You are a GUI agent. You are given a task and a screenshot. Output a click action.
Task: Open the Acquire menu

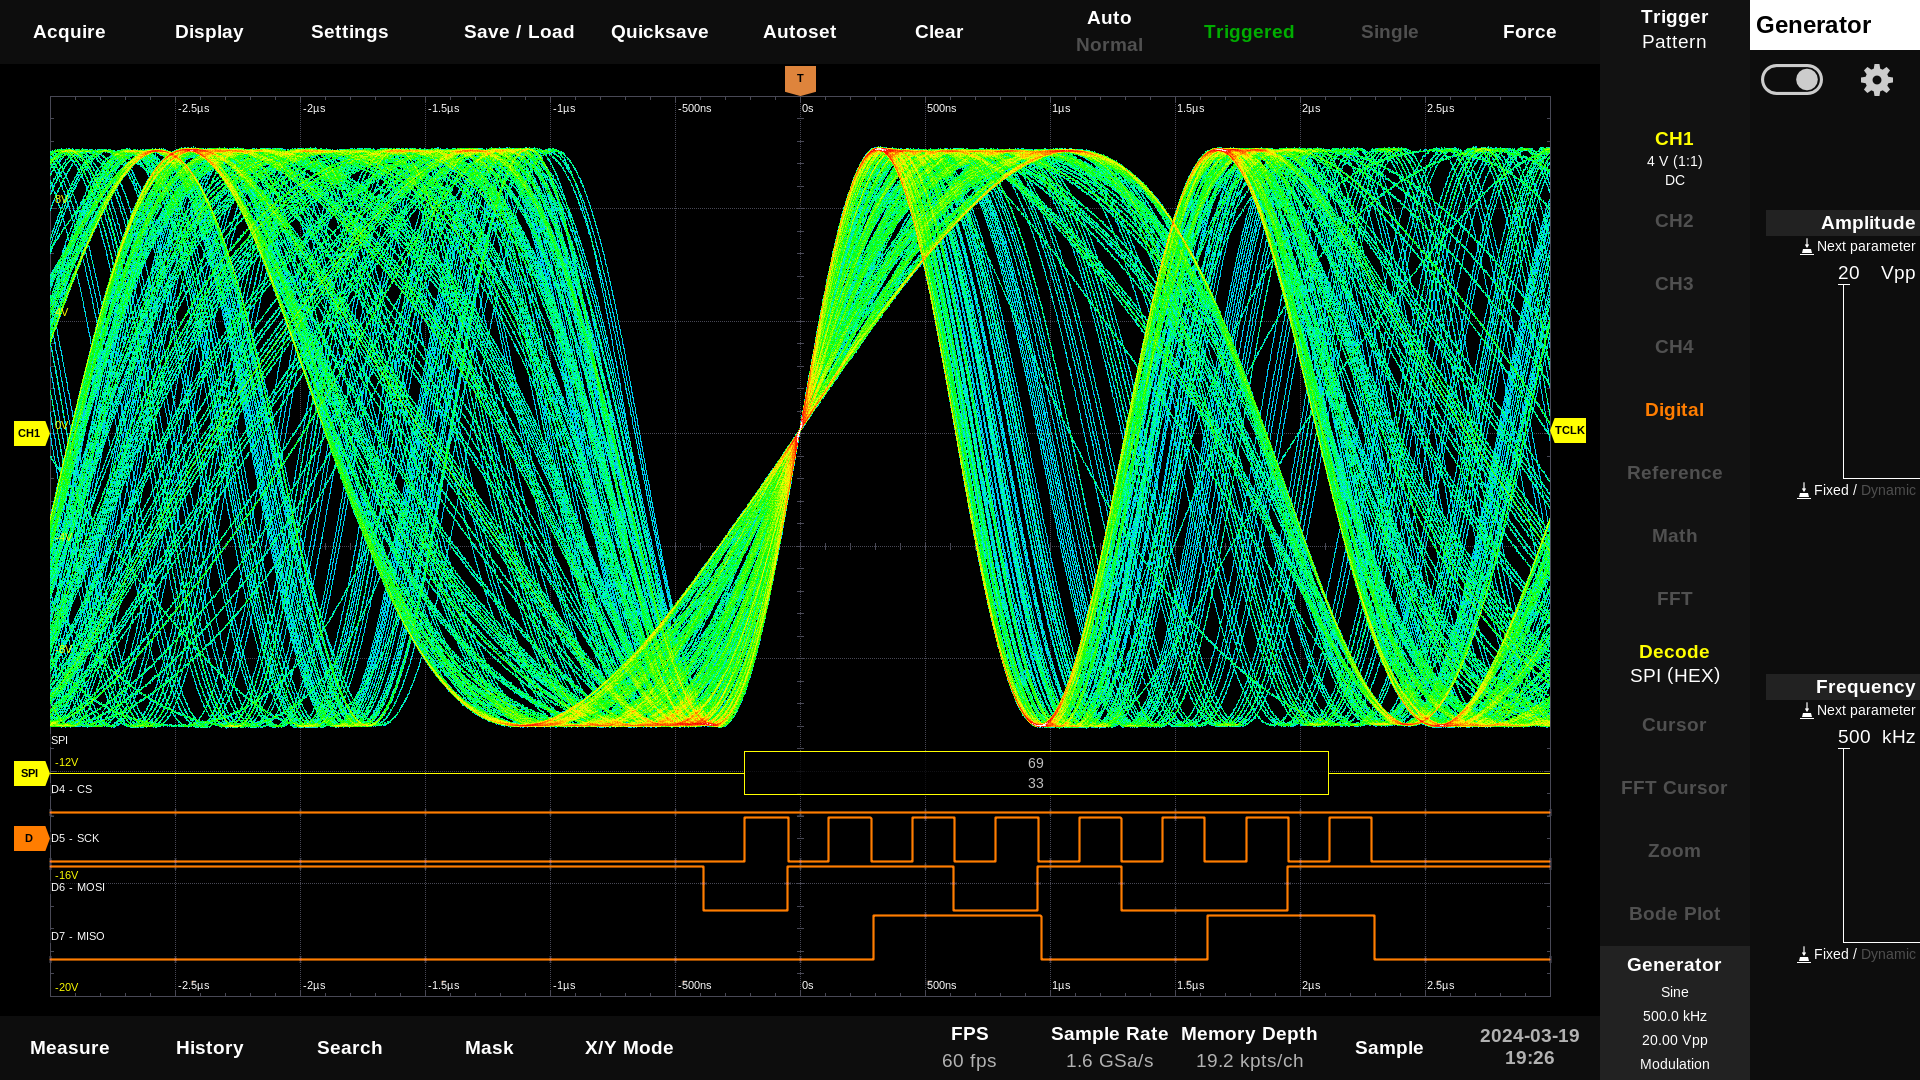click(69, 32)
